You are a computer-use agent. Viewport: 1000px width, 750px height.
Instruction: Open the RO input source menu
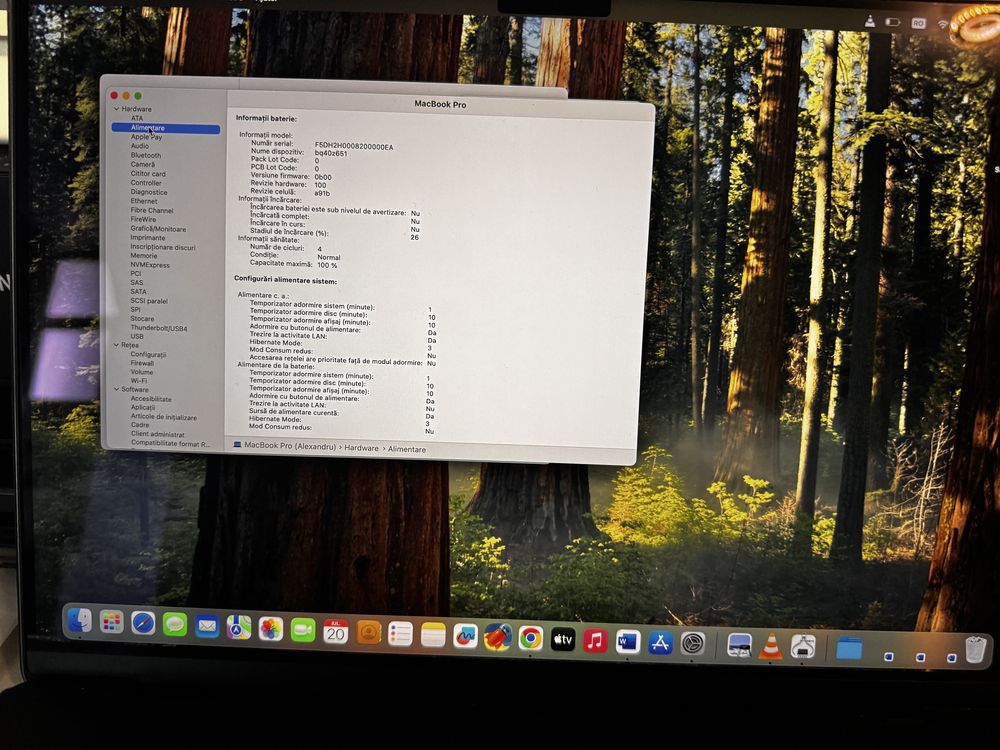click(x=918, y=23)
